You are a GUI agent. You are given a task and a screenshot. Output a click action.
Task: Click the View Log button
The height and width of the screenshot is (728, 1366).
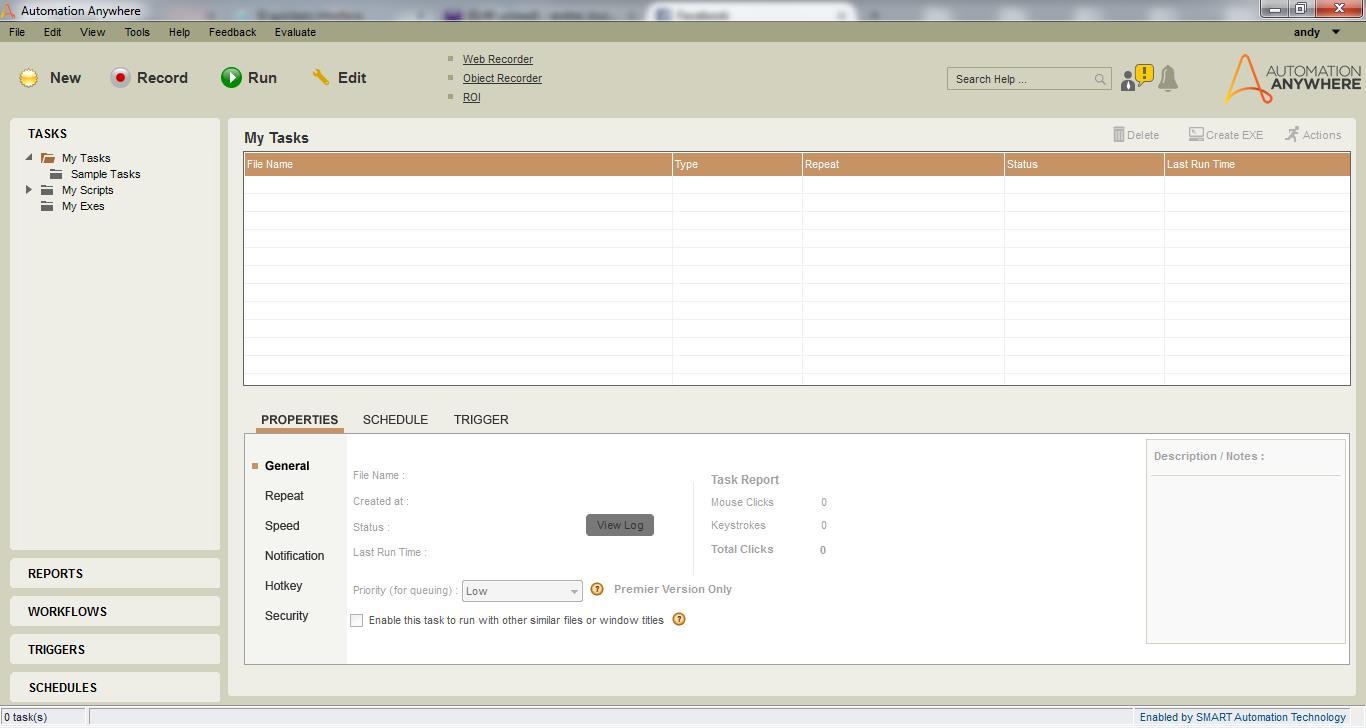pyautogui.click(x=619, y=525)
